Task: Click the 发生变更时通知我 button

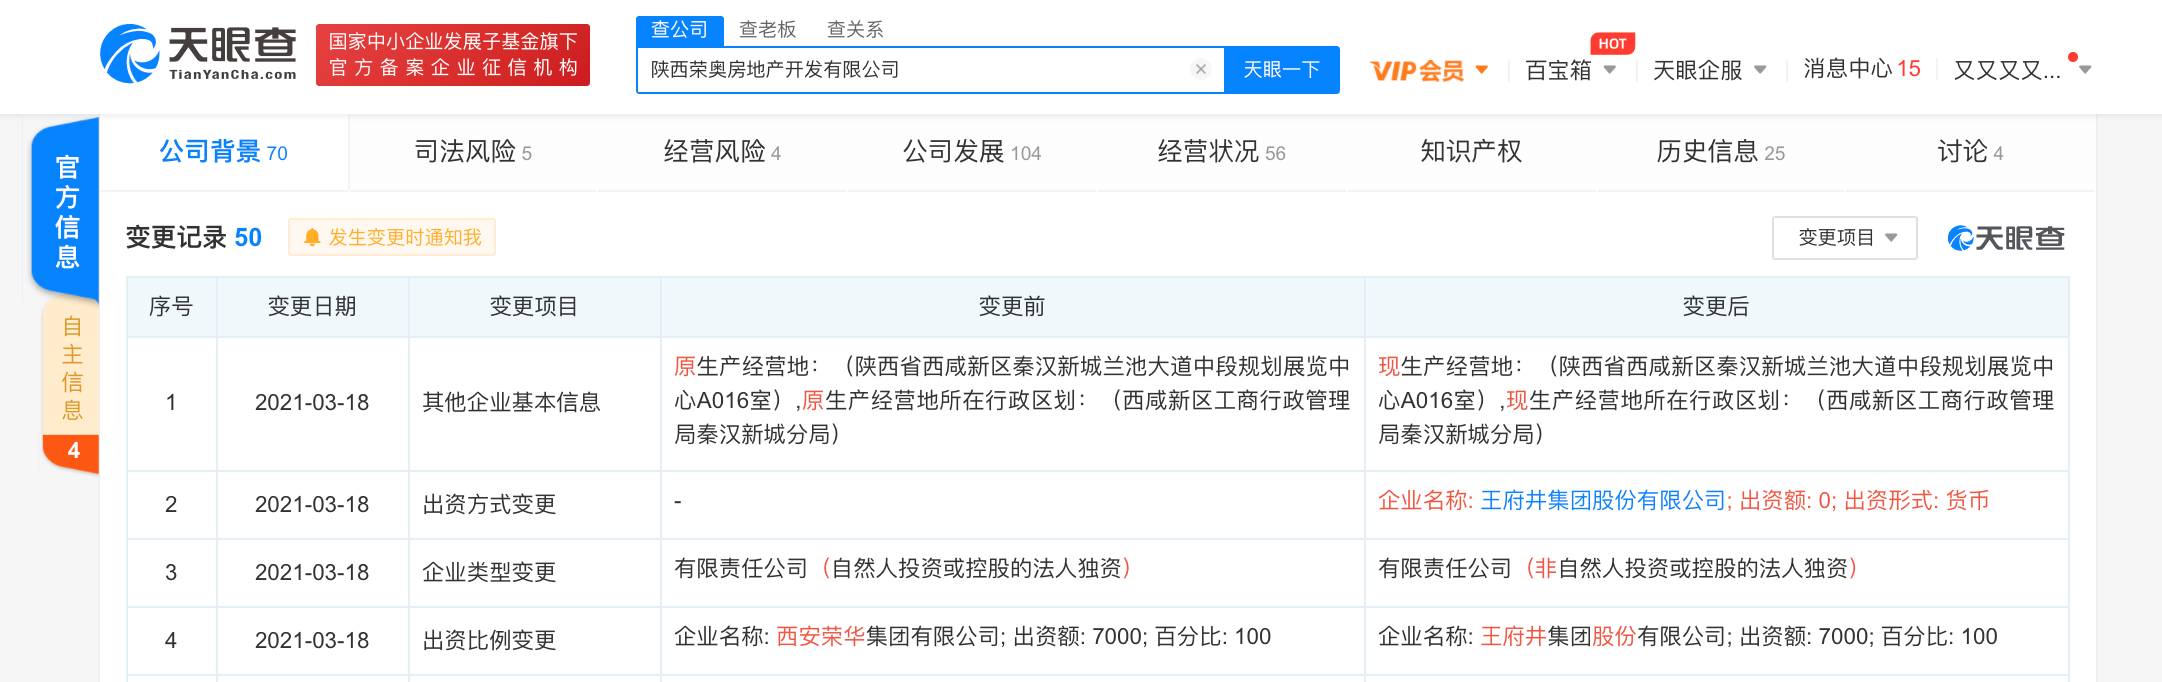Action: tap(392, 237)
